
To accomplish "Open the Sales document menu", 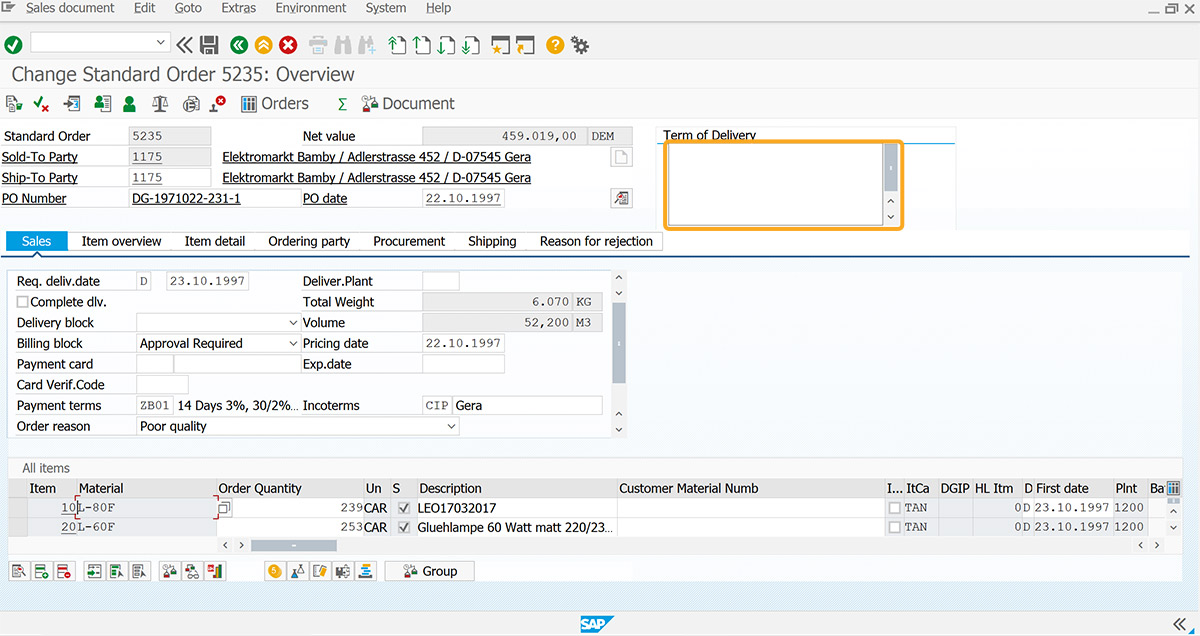I will pyautogui.click(x=70, y=8).
